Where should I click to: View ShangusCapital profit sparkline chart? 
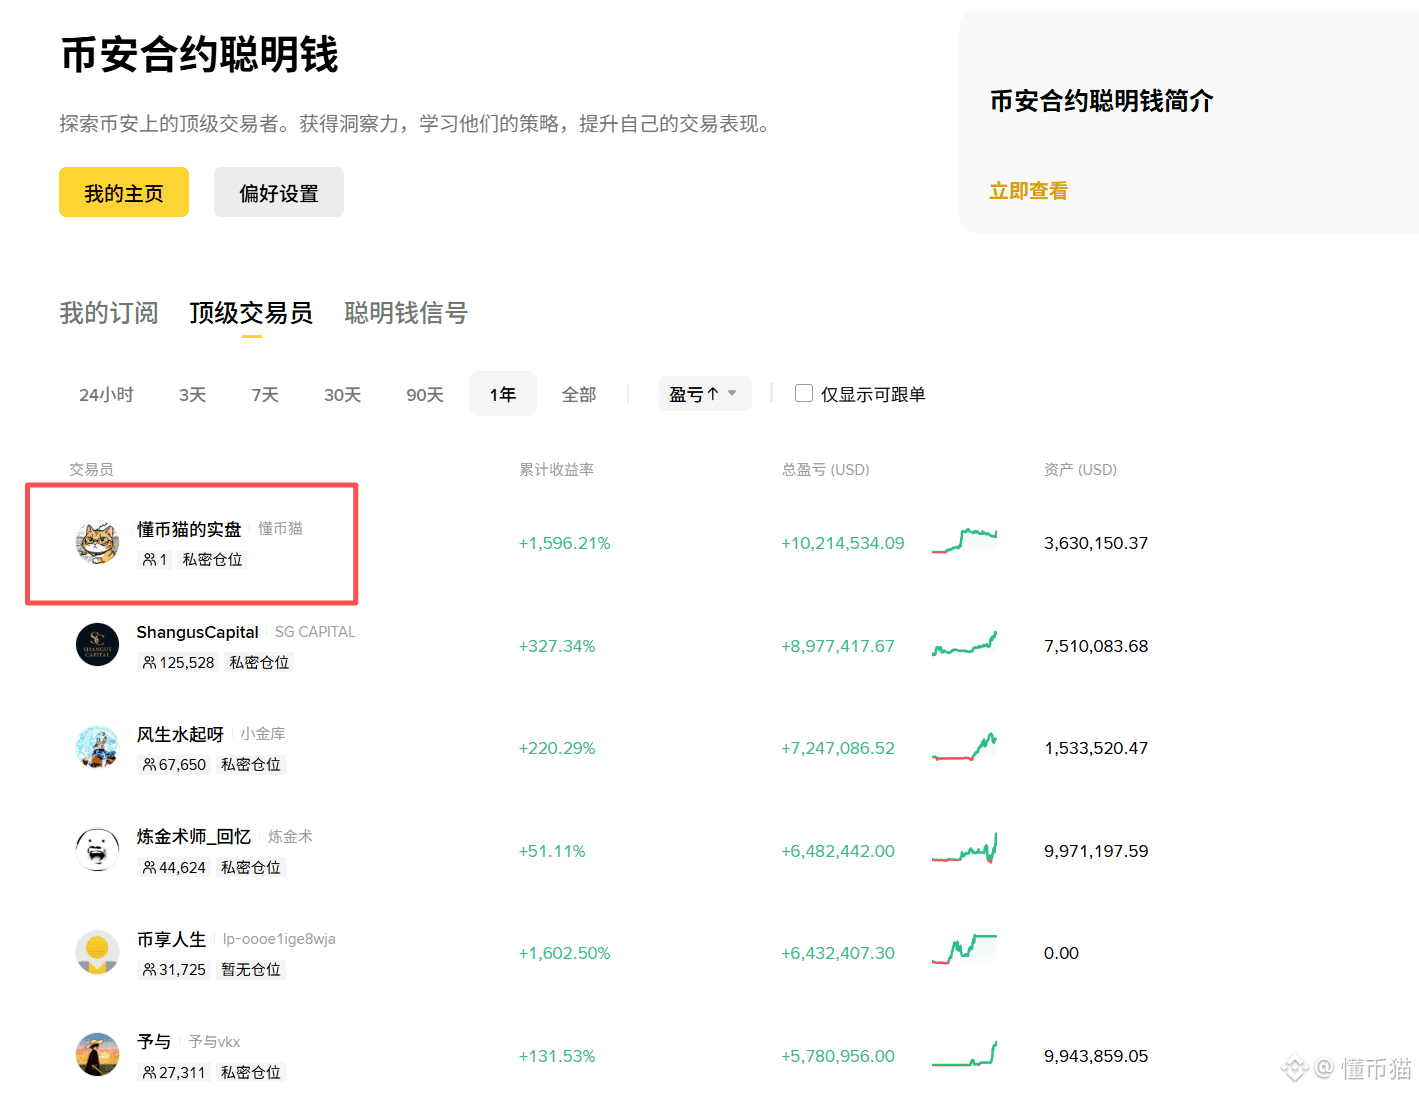click(x=964, y=644)
